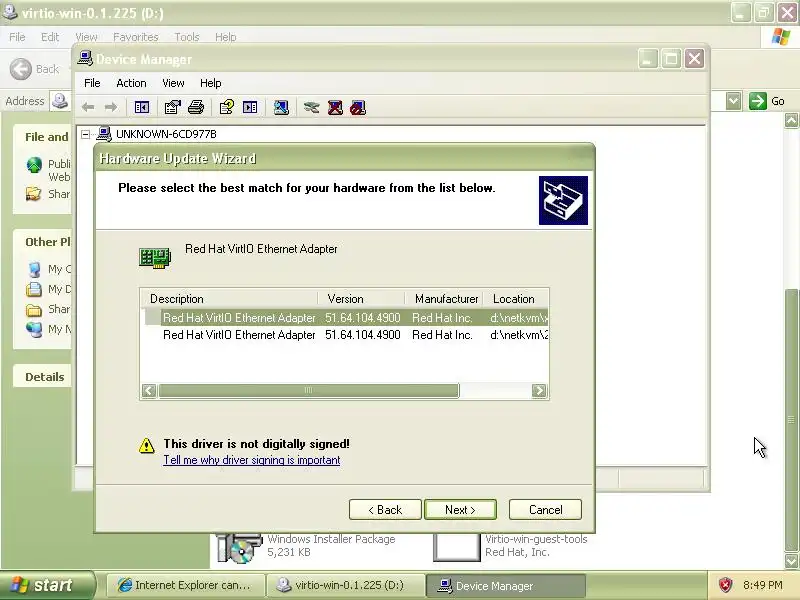The width and height of the screenshot is (800, 600).
Task: Select UNKNOWN-6CD977B computer in tree
Action: (166, 134)
